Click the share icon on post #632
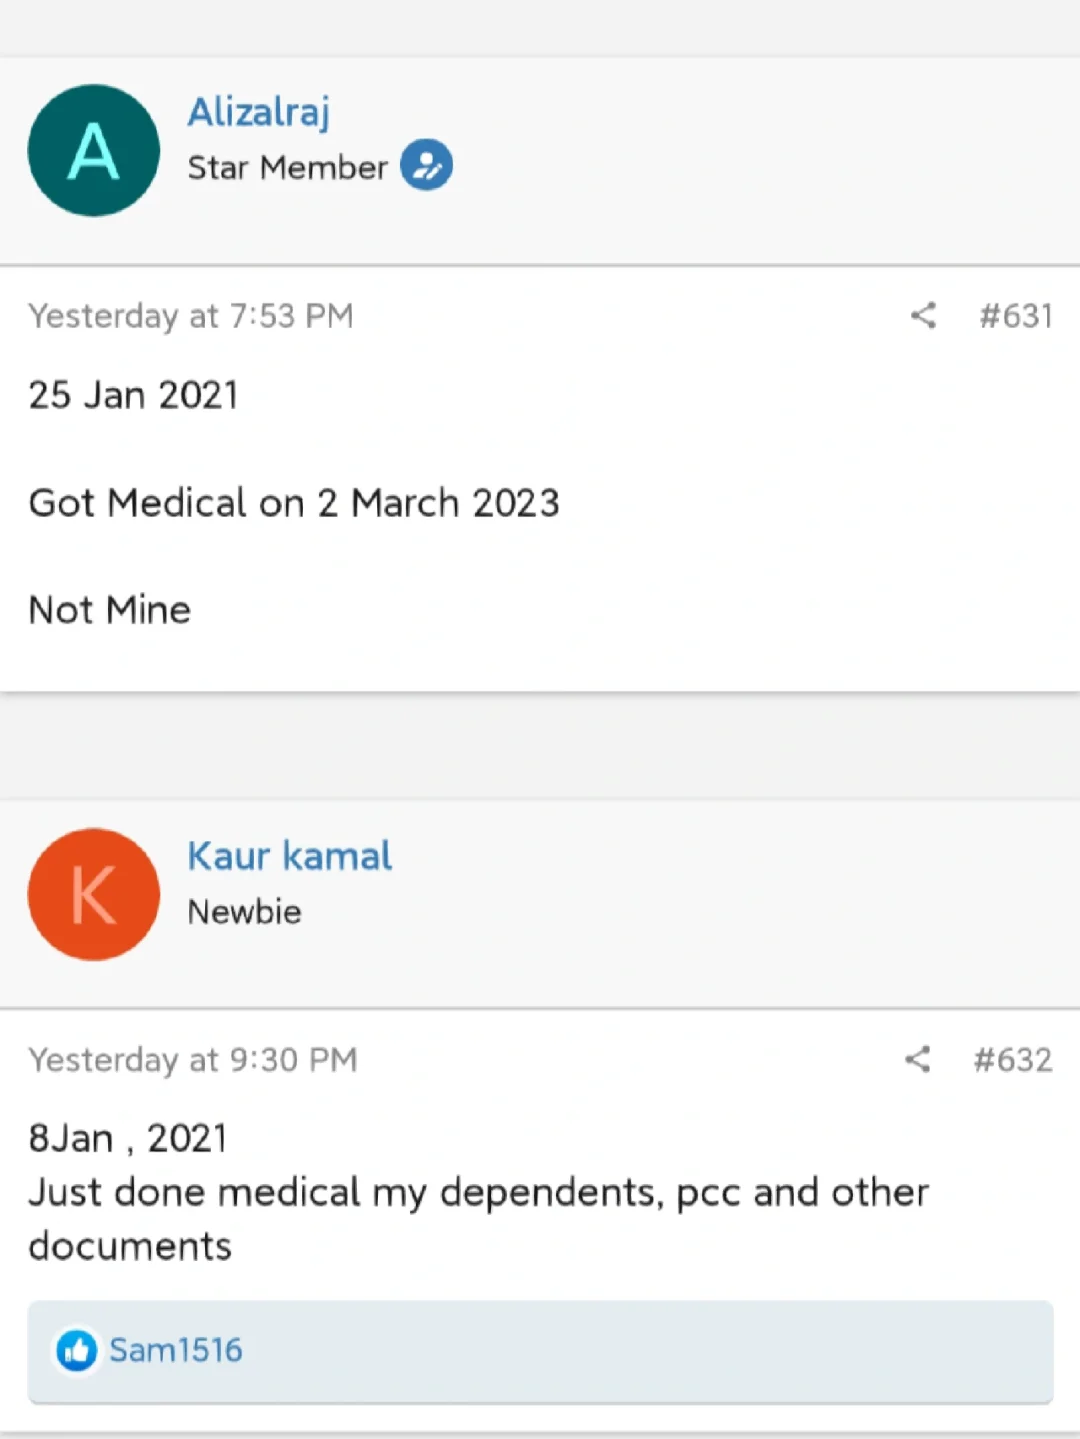1080x1439 pixels. point(917,1059)
